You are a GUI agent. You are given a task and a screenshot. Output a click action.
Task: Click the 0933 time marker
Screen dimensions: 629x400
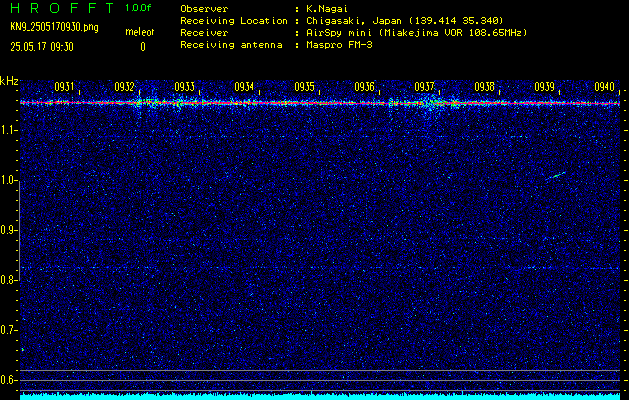[x=184, y=87]
